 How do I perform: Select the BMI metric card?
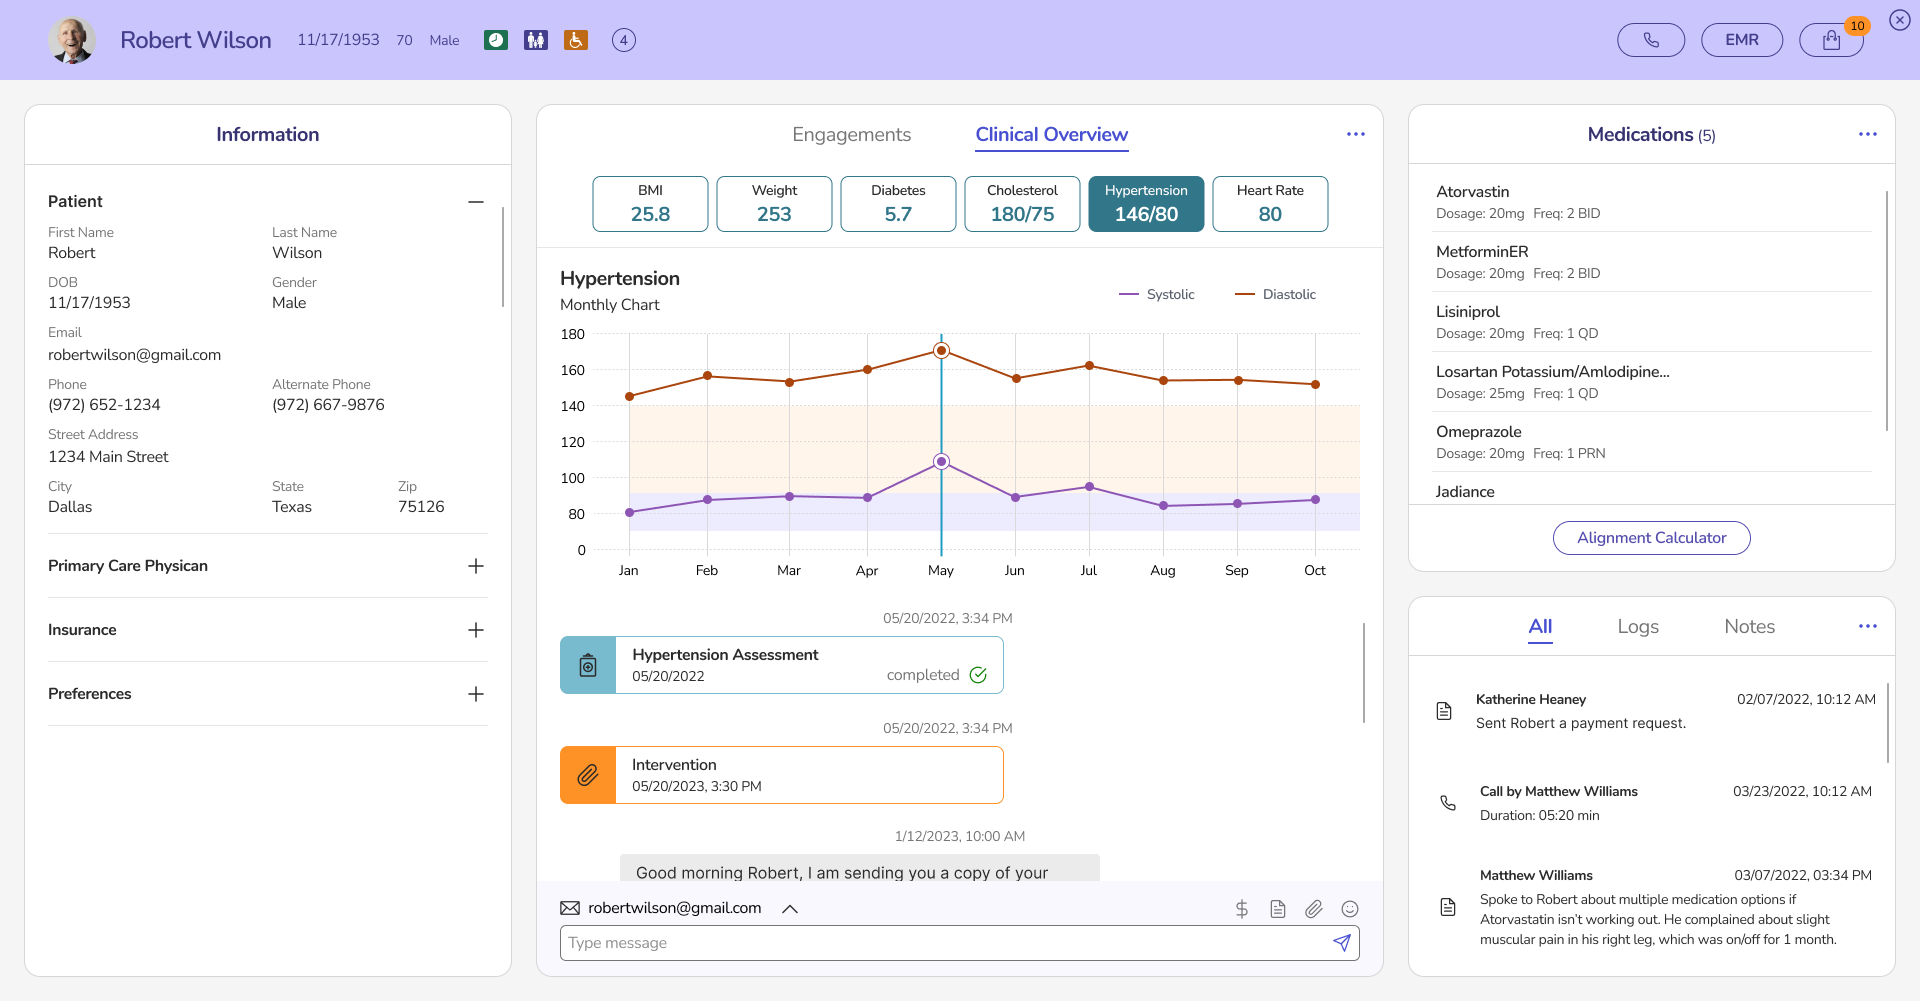(650, 204)
